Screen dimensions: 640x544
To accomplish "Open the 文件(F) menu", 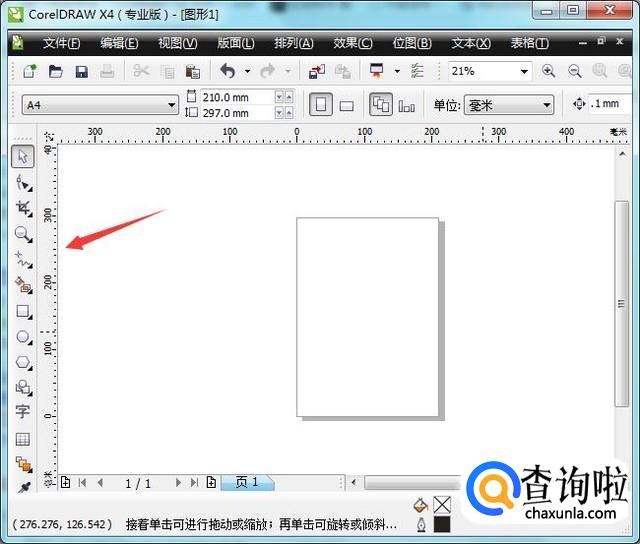I will click(x=62, y=43).
